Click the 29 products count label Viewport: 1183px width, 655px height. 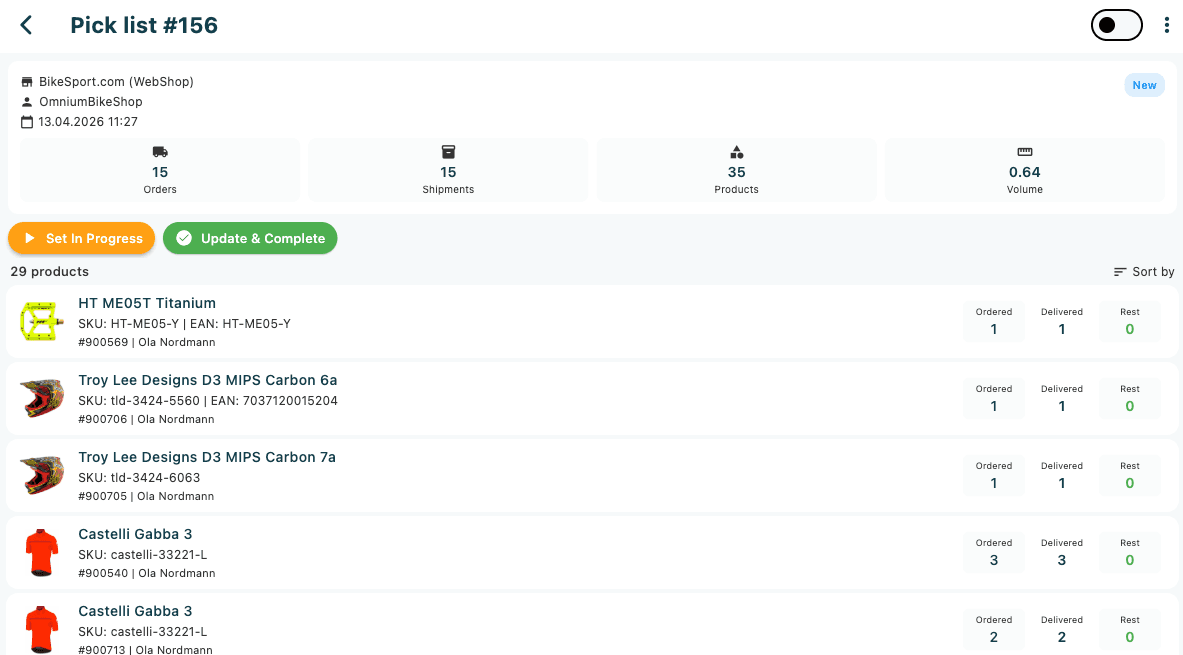pos(50,272)
